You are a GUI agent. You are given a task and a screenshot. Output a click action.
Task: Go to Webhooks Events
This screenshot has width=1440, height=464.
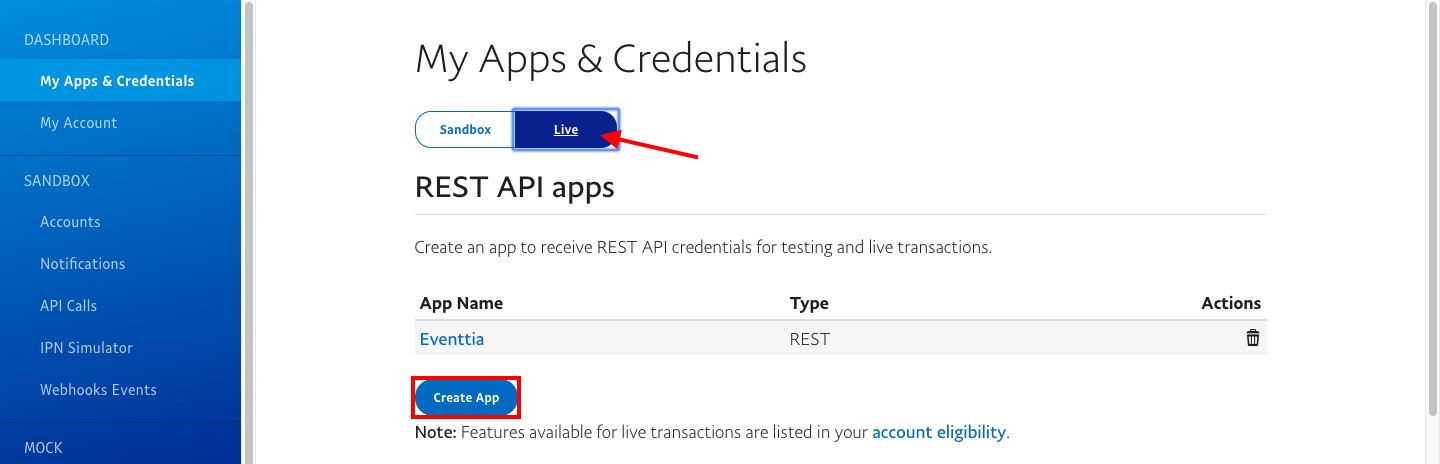[98, 390]
